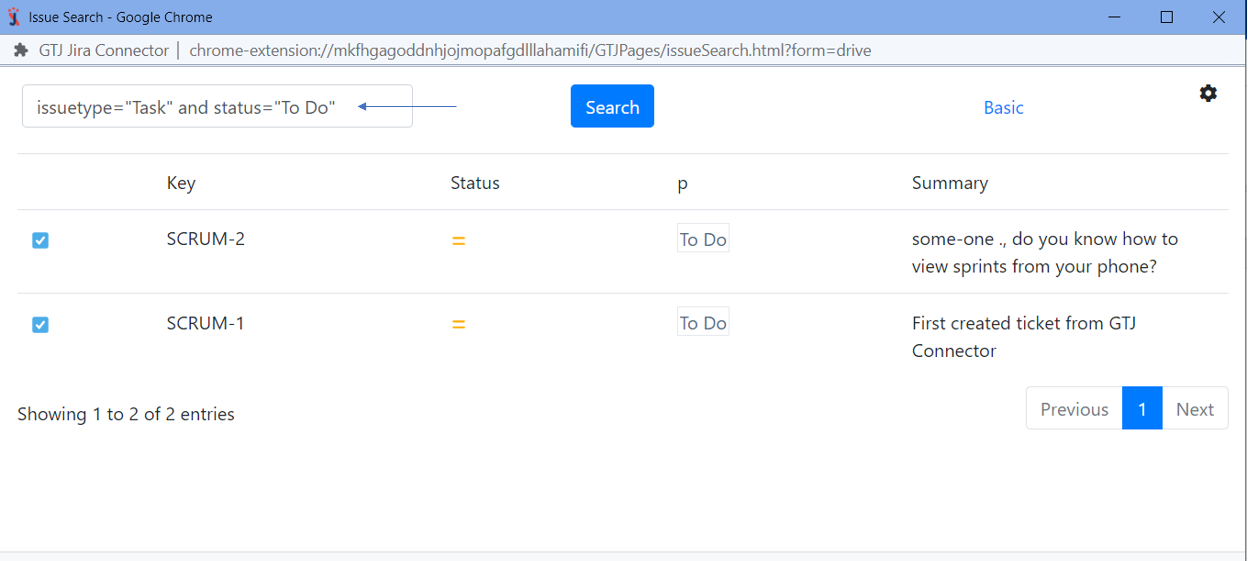
Task: Sort by the Summary column header
Action: coord(949,183)
